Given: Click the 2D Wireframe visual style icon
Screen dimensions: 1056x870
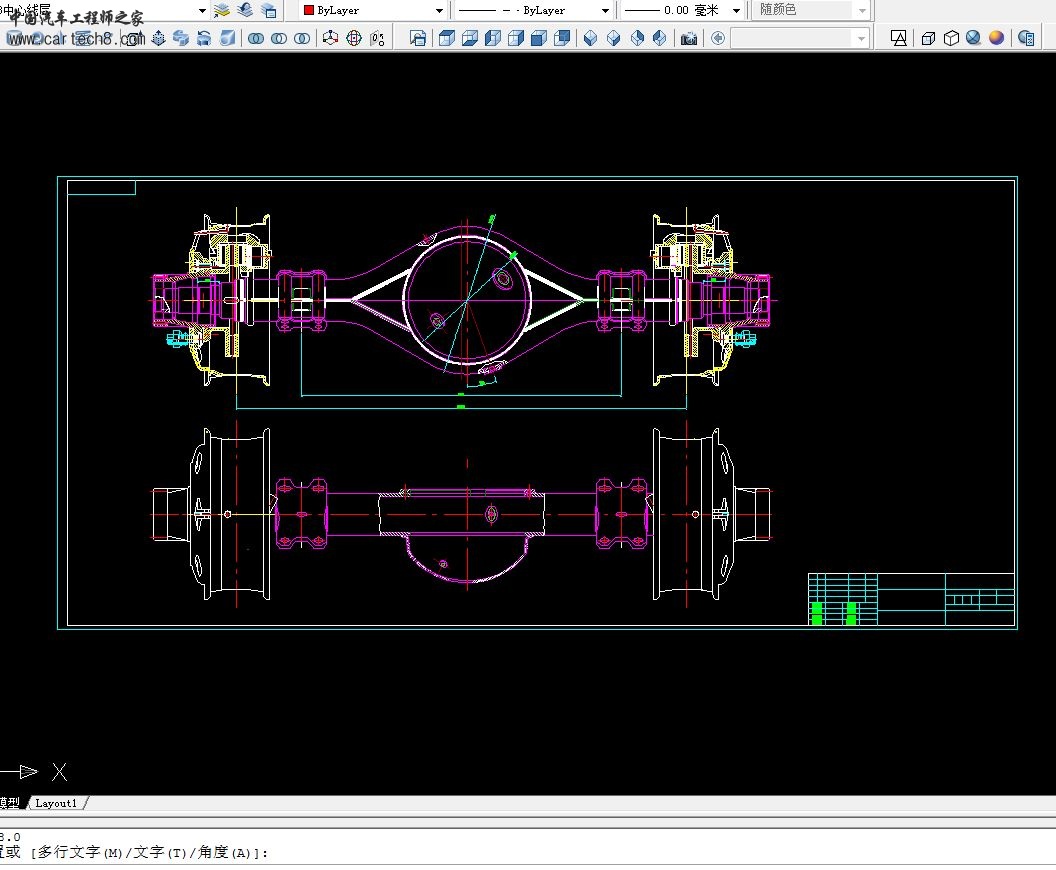Looking at the screenshot, I should pos(899,38).
